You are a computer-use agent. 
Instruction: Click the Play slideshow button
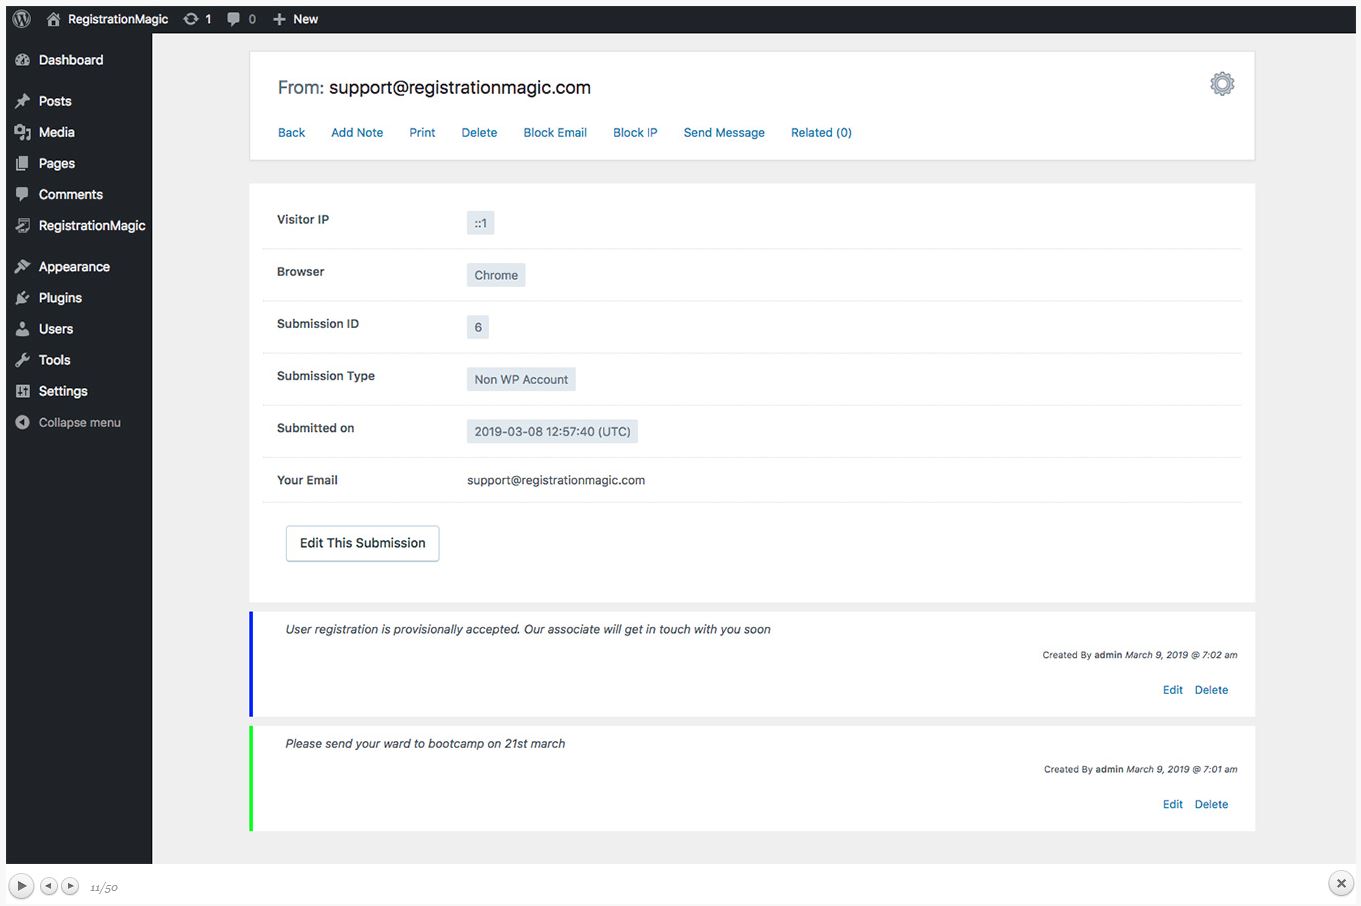click(x=21, y=886)
